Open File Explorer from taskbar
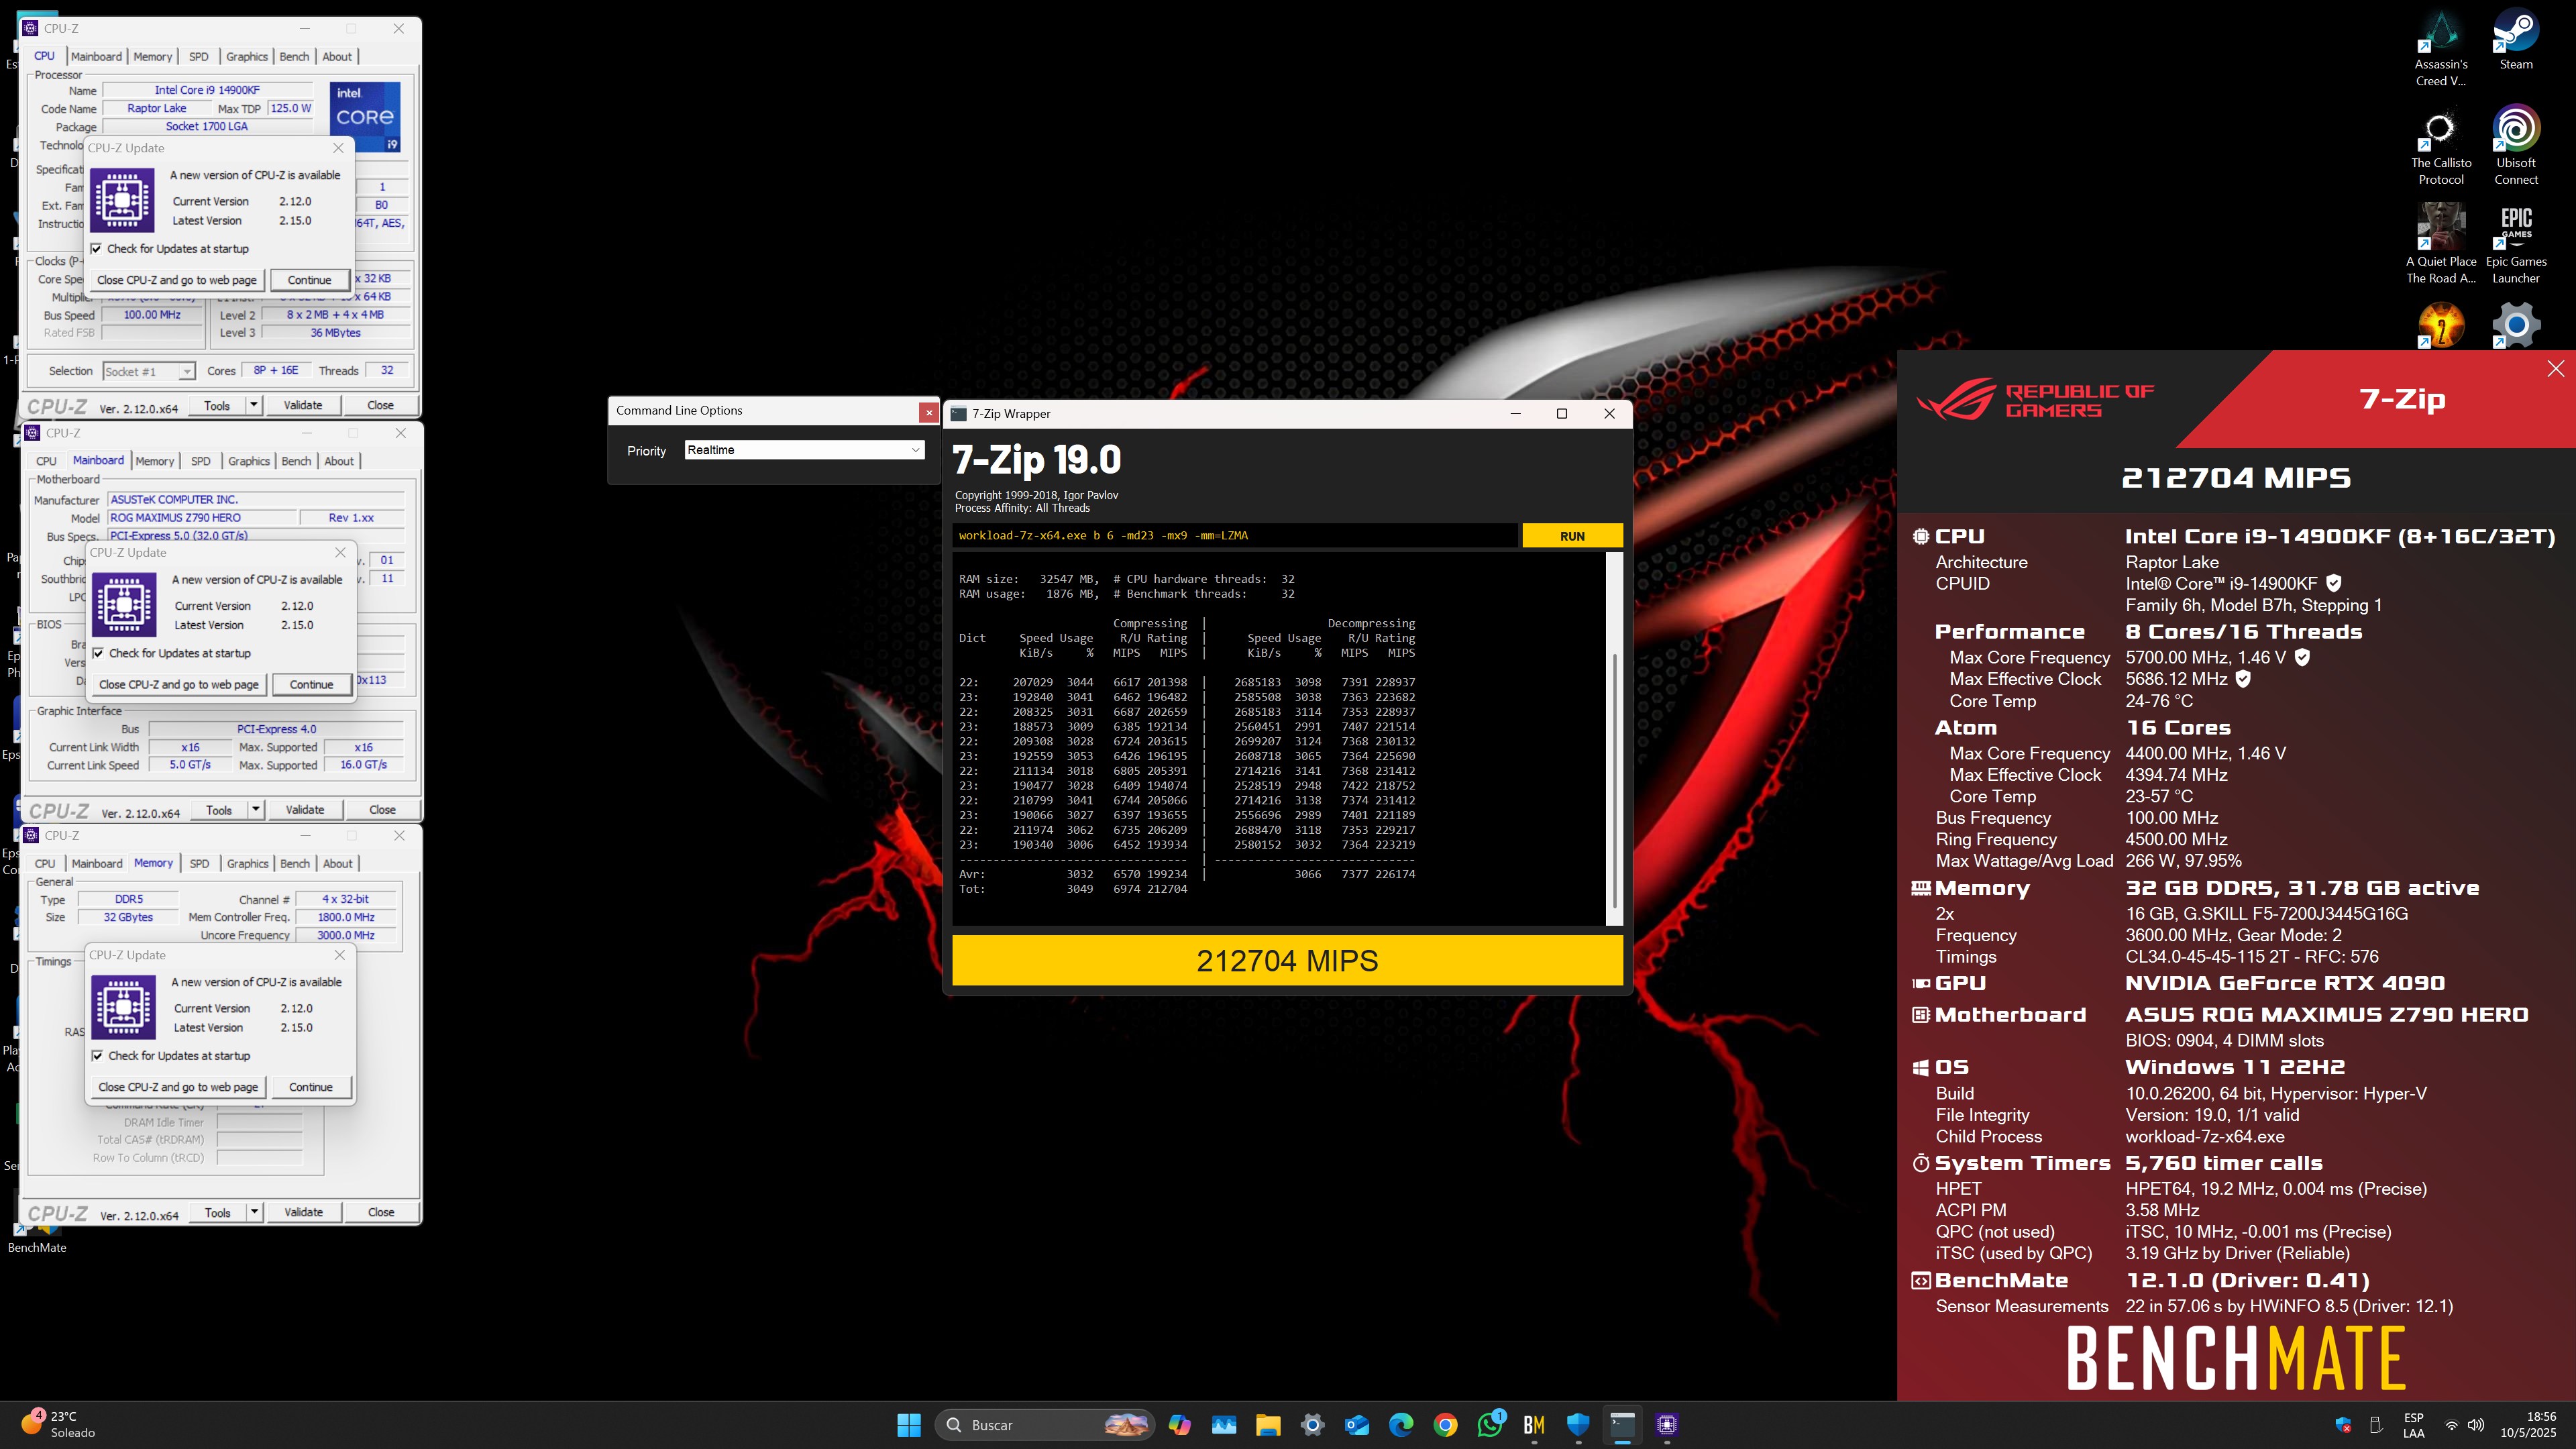This screenshot has width=2576, height=1449. (x=1268, y=1425)
